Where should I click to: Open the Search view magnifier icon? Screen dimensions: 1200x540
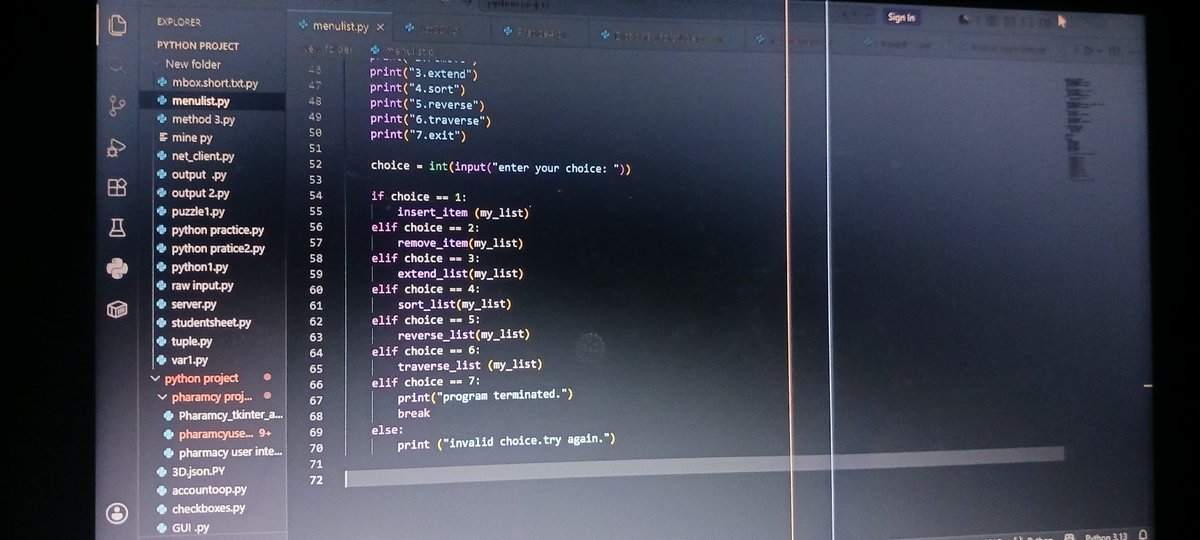(x=117, y=66)
